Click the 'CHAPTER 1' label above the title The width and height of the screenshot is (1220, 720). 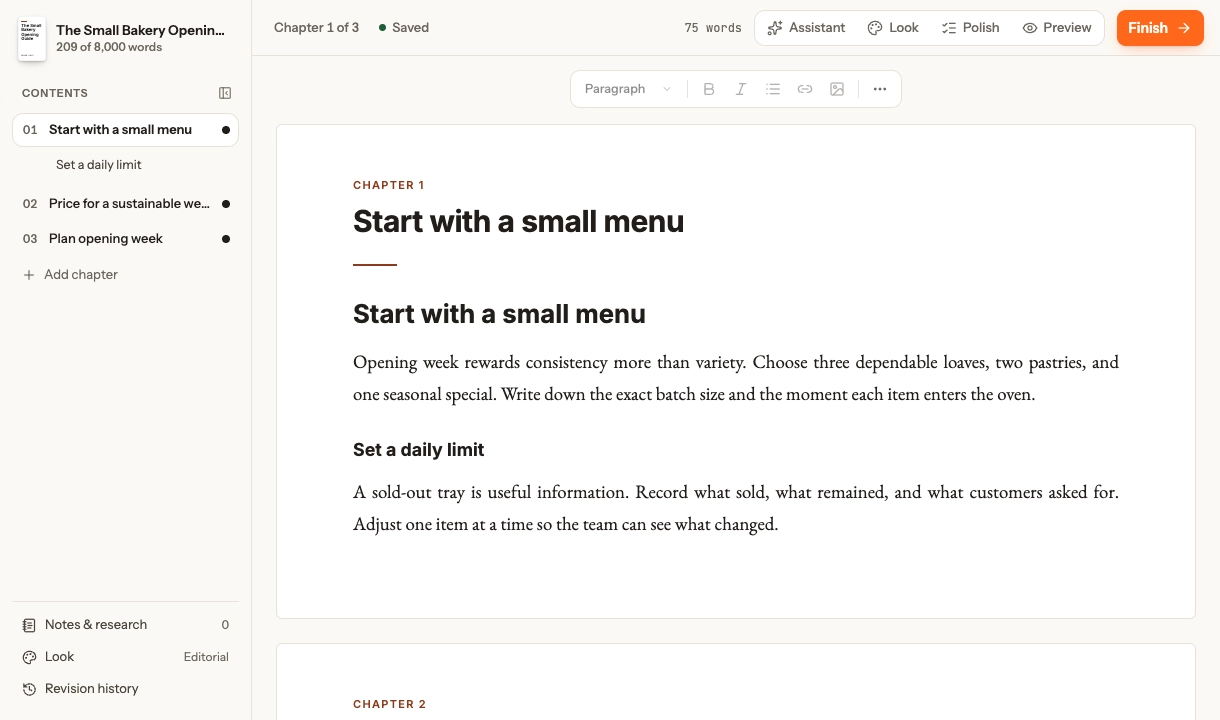click(x=389, y=186)
